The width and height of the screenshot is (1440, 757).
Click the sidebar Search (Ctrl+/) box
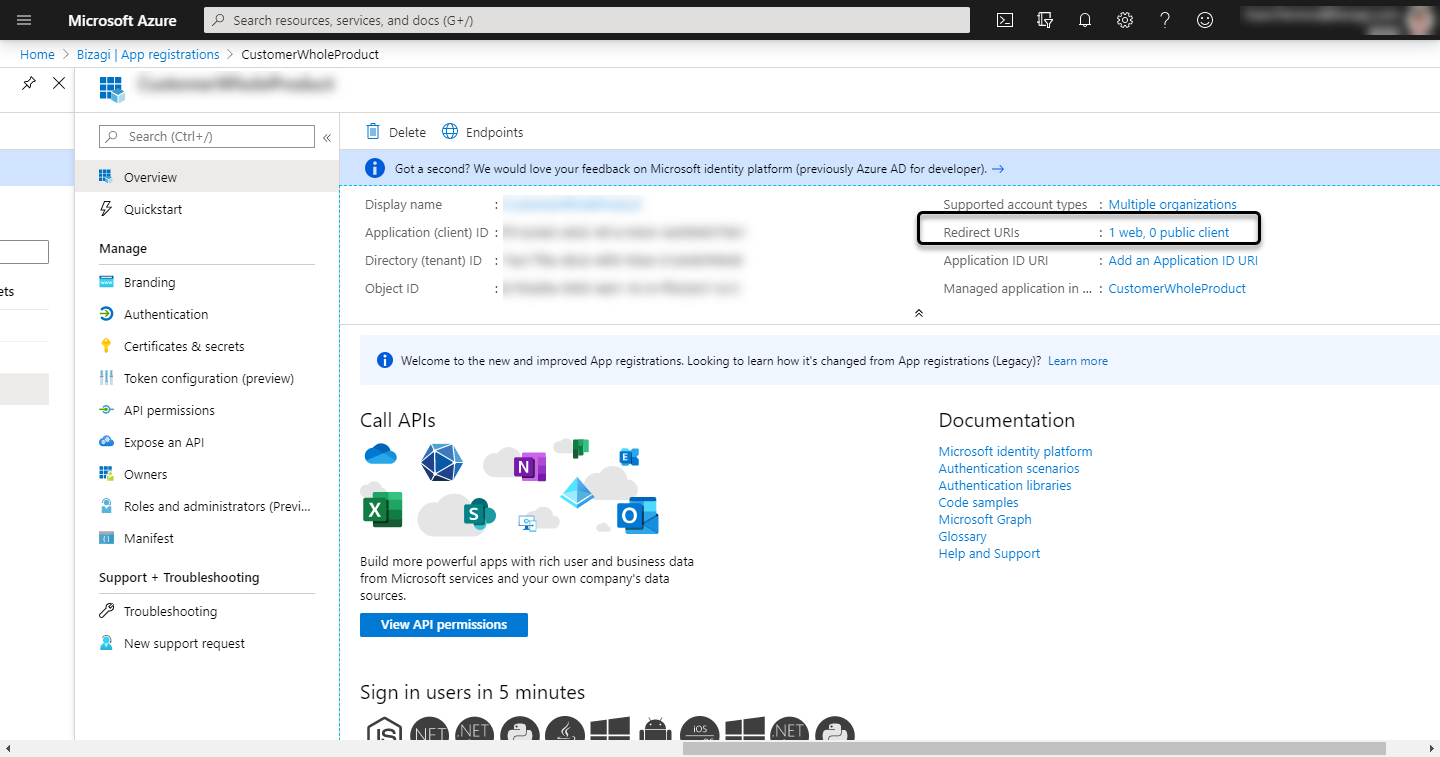tap(207, 137)
